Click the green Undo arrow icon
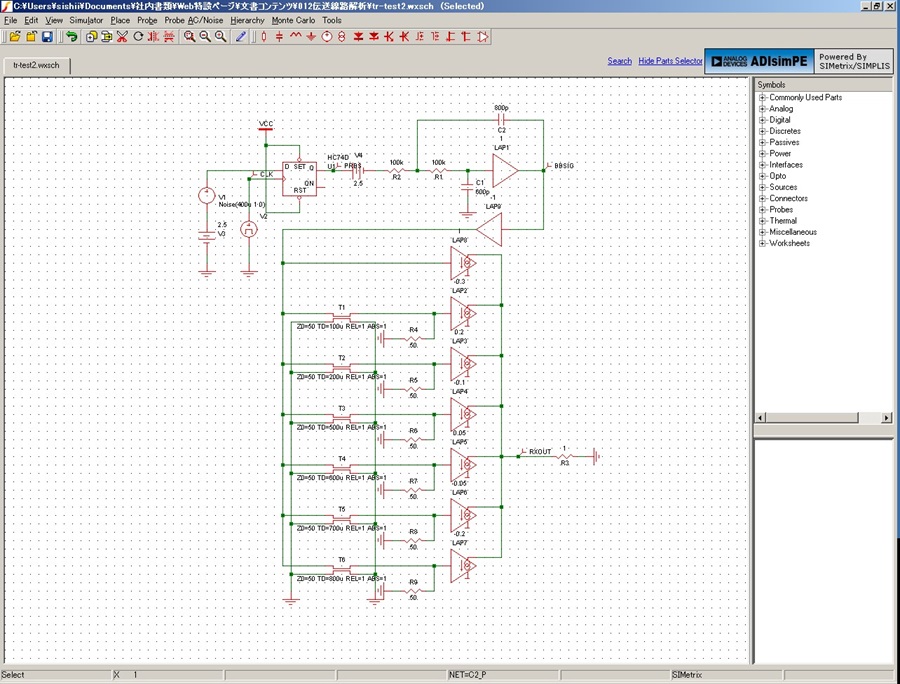The width and height of the screenshot is (900, 684). pyautogui.click(x=71, y=37)
